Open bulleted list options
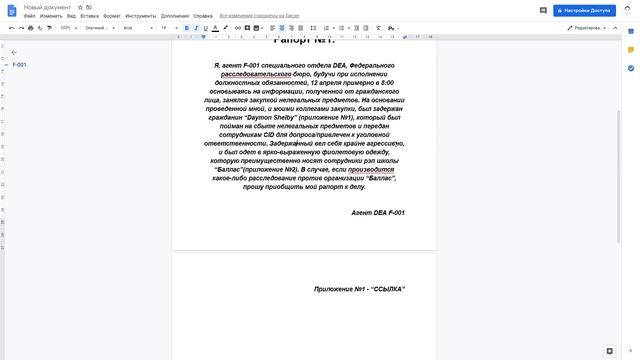 (x=342, y=28)
